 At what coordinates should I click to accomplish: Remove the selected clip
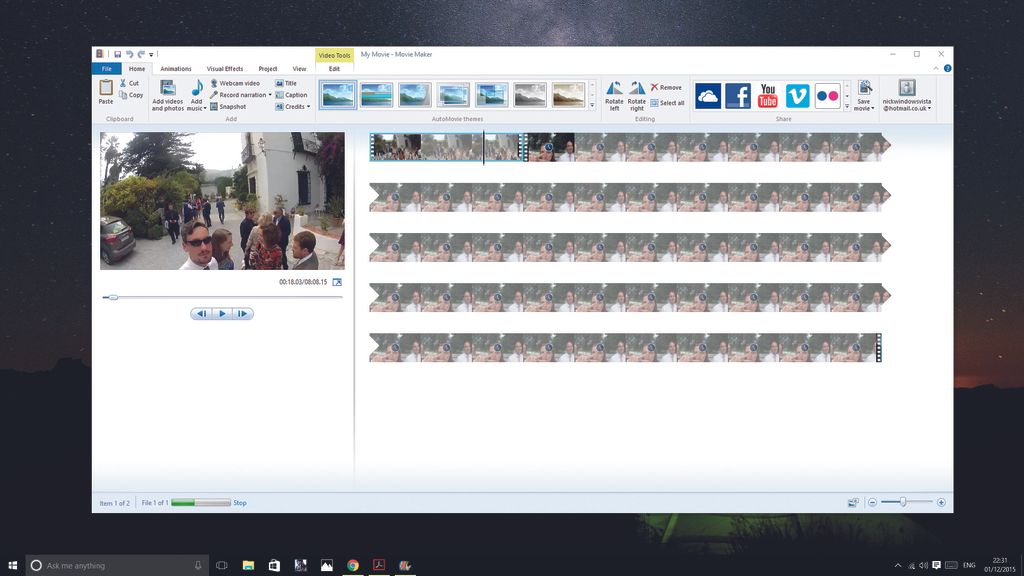click(667, 87)
